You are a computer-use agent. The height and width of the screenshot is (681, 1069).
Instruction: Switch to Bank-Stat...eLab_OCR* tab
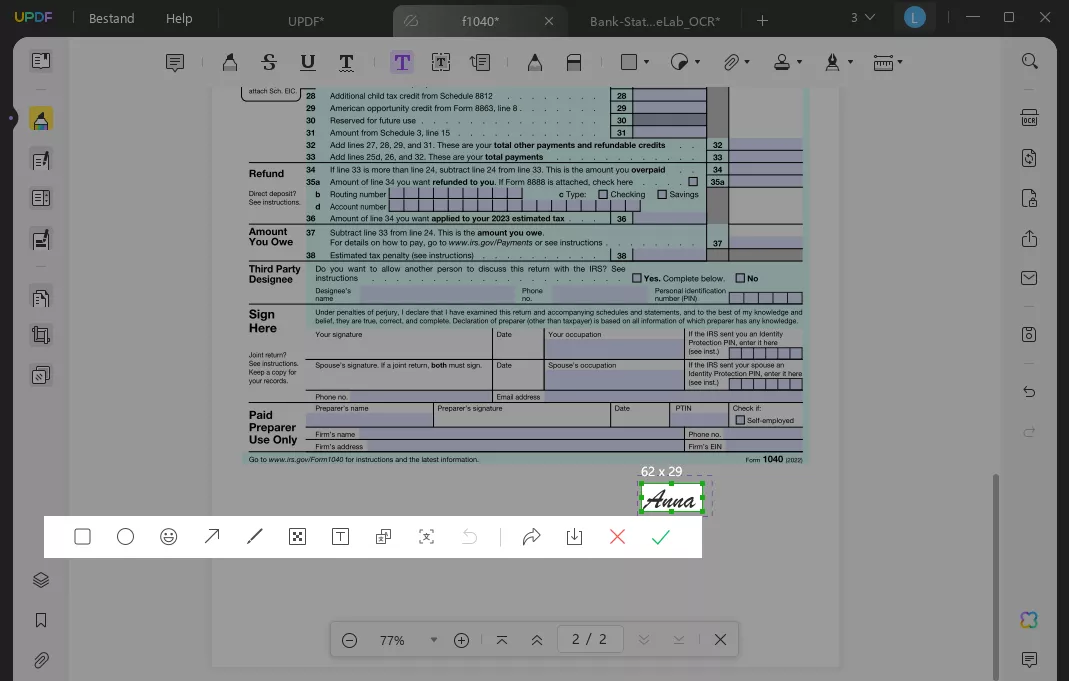tap(654, 21)
